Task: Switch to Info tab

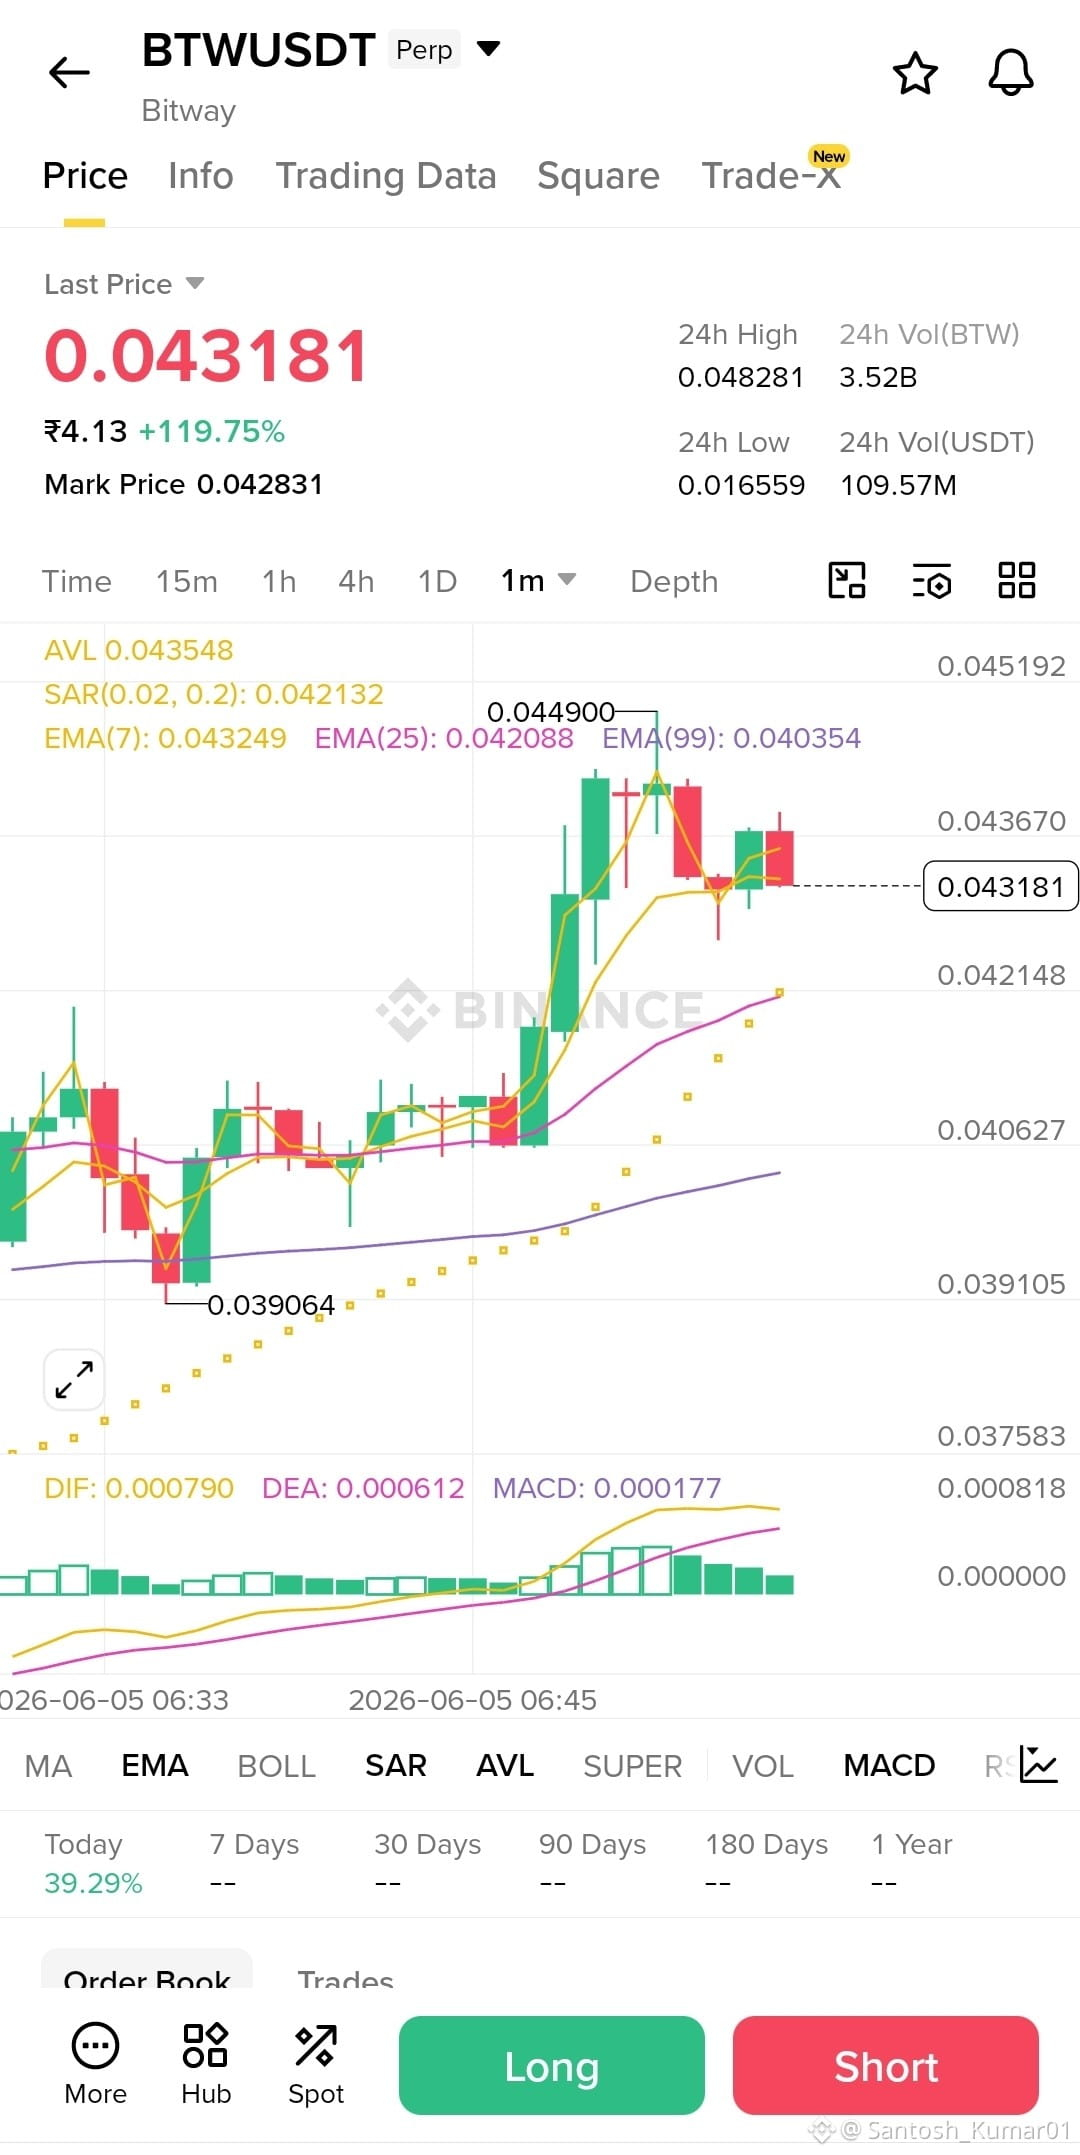Action: [201, 176]
